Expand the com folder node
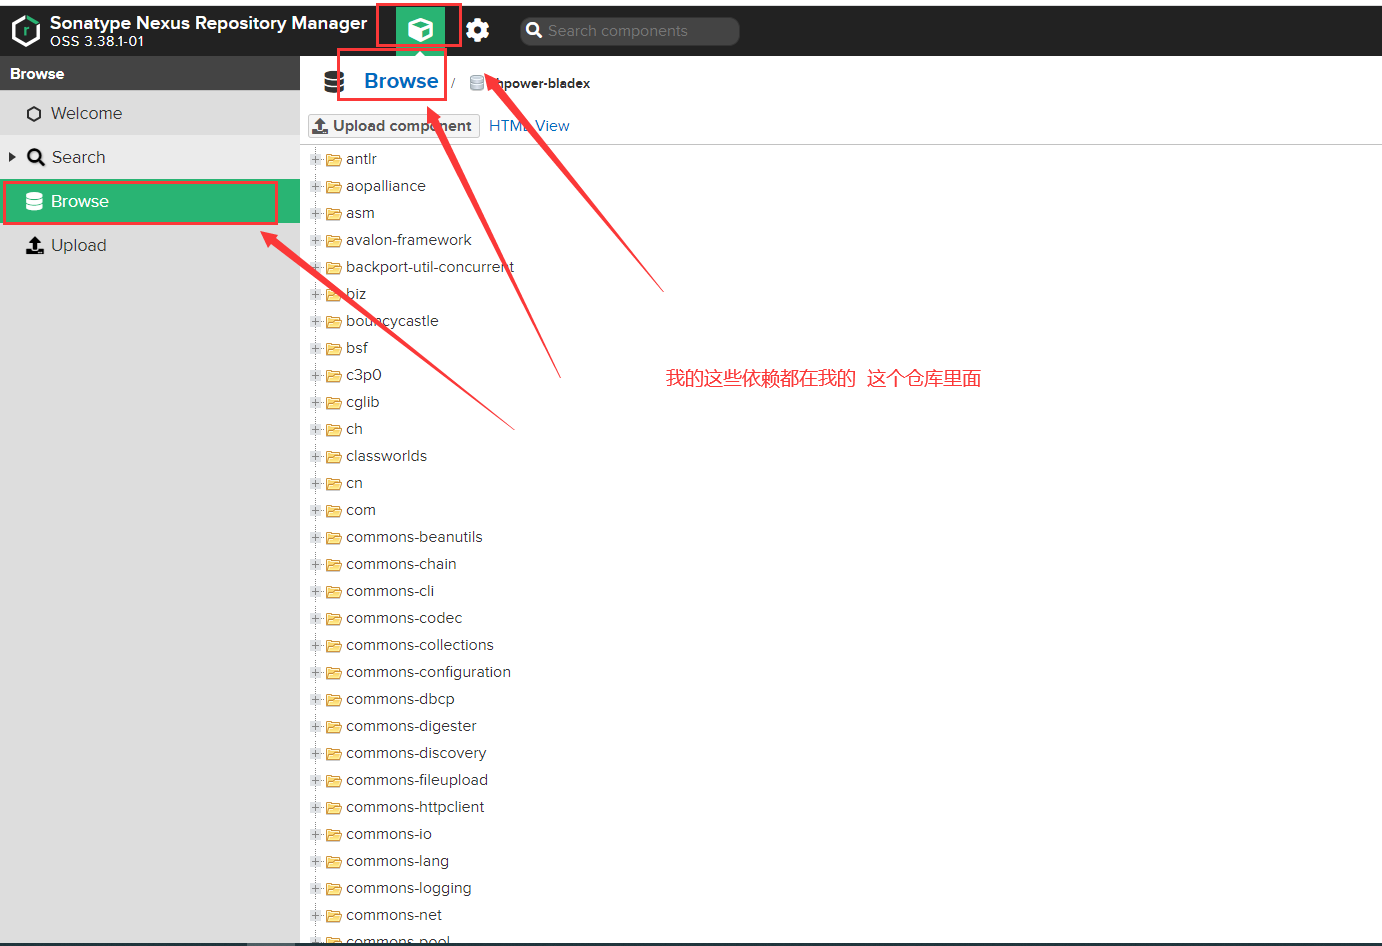 click(316, 510)
